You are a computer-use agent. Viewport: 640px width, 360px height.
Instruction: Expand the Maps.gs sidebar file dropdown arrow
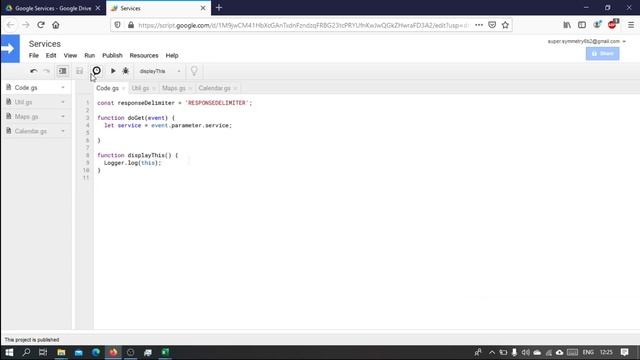pos(63,117)
